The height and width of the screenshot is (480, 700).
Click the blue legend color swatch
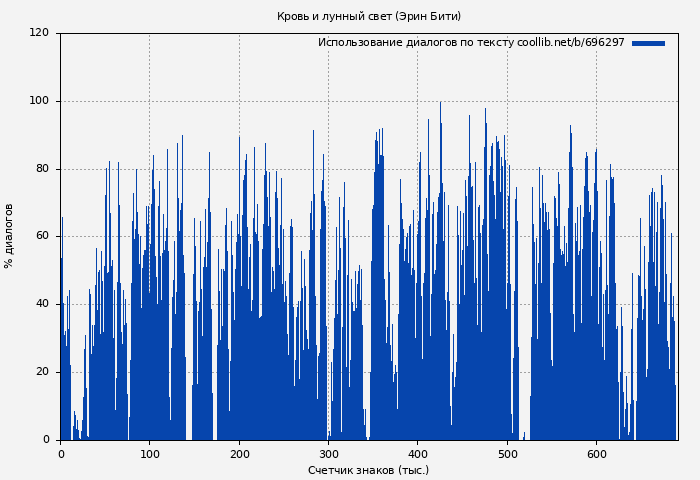[648, 43]
